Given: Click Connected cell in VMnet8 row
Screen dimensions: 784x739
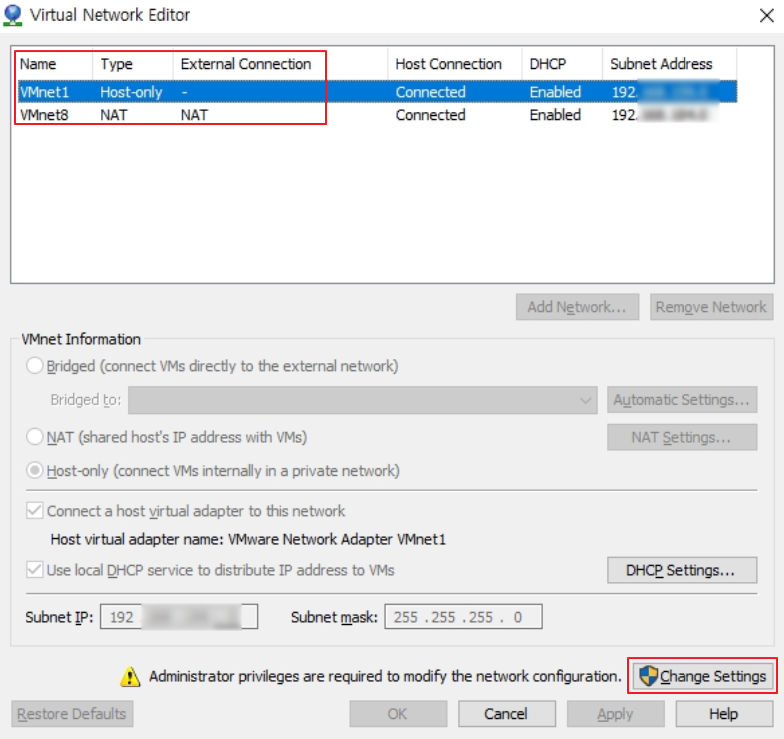Looking at the screenshot, I should click(430, 115).
